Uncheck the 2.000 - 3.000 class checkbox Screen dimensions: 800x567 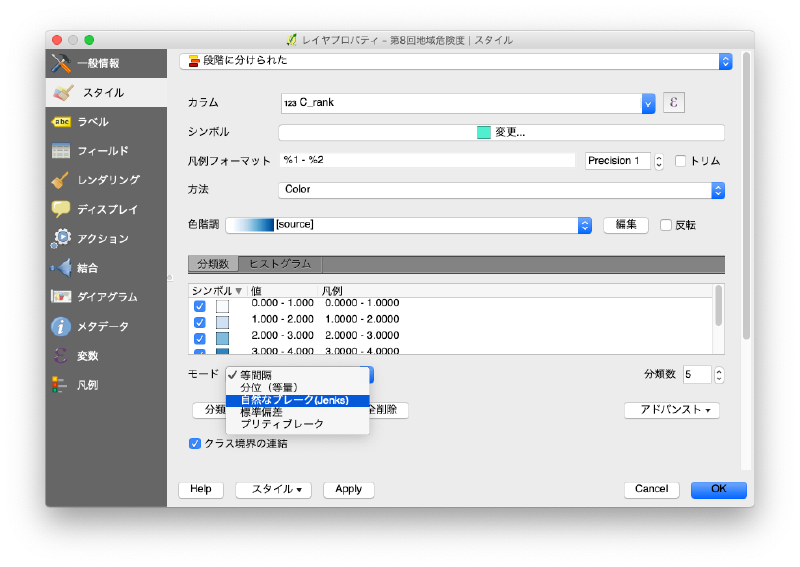point(199,339)
